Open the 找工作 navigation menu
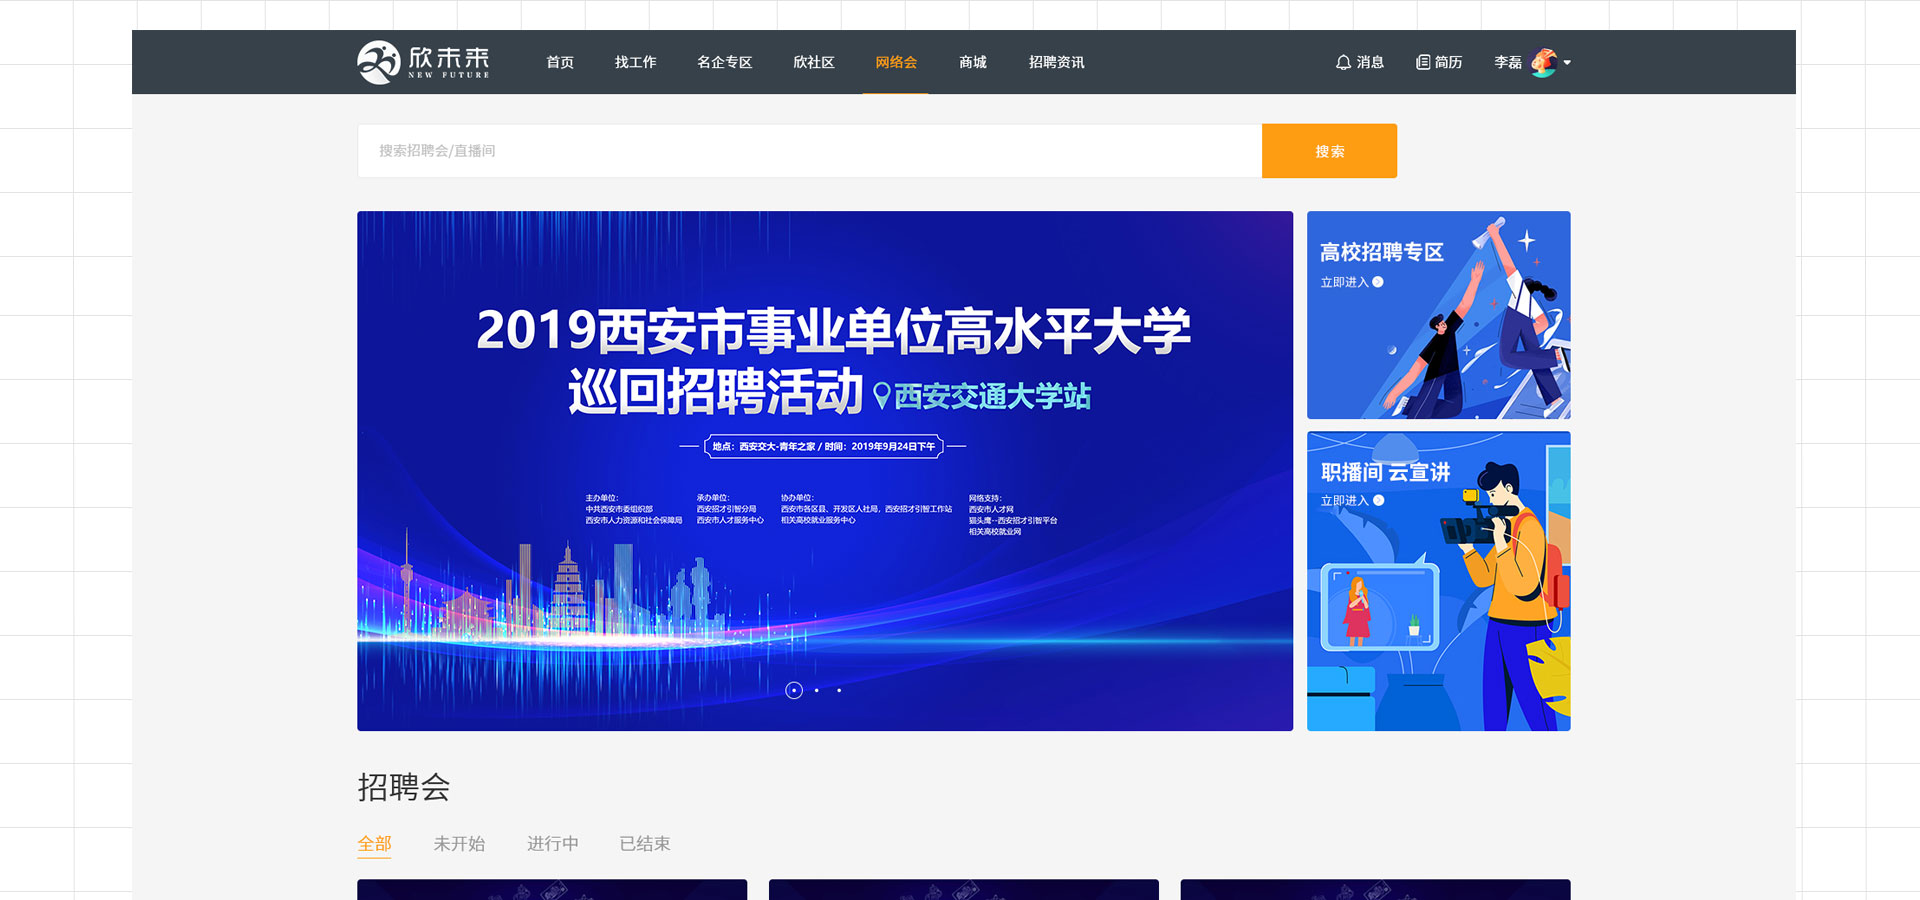This screenshot has height=900, width=1920. (635, 62)
